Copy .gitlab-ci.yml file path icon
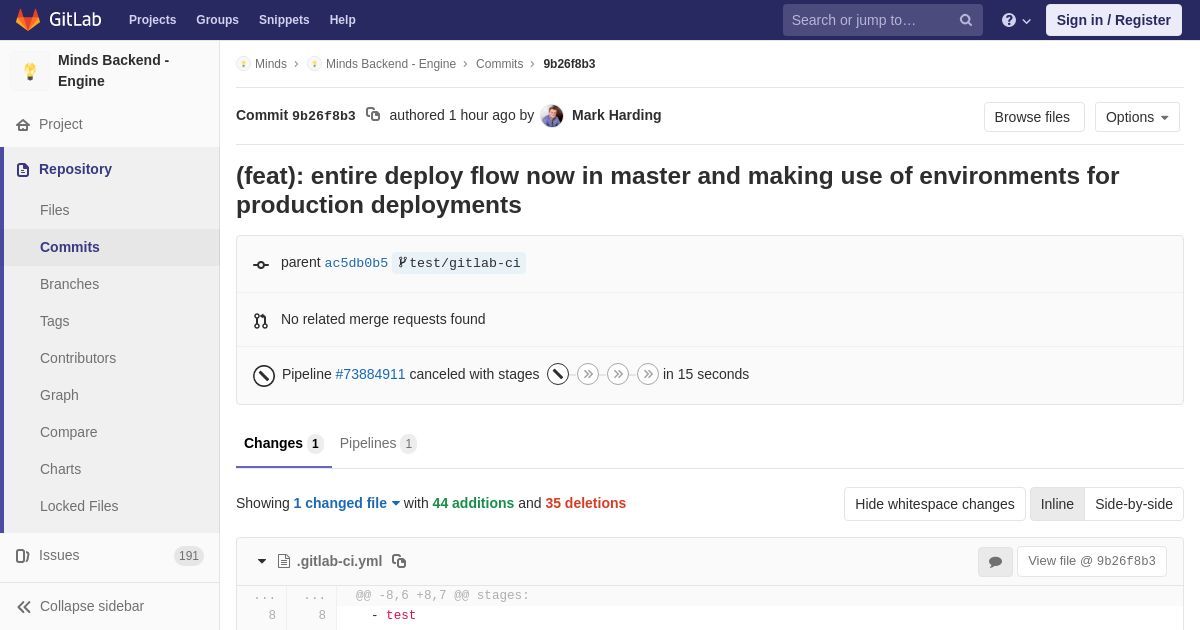The height and width of the screenshot is (630, 1200). 399,561
